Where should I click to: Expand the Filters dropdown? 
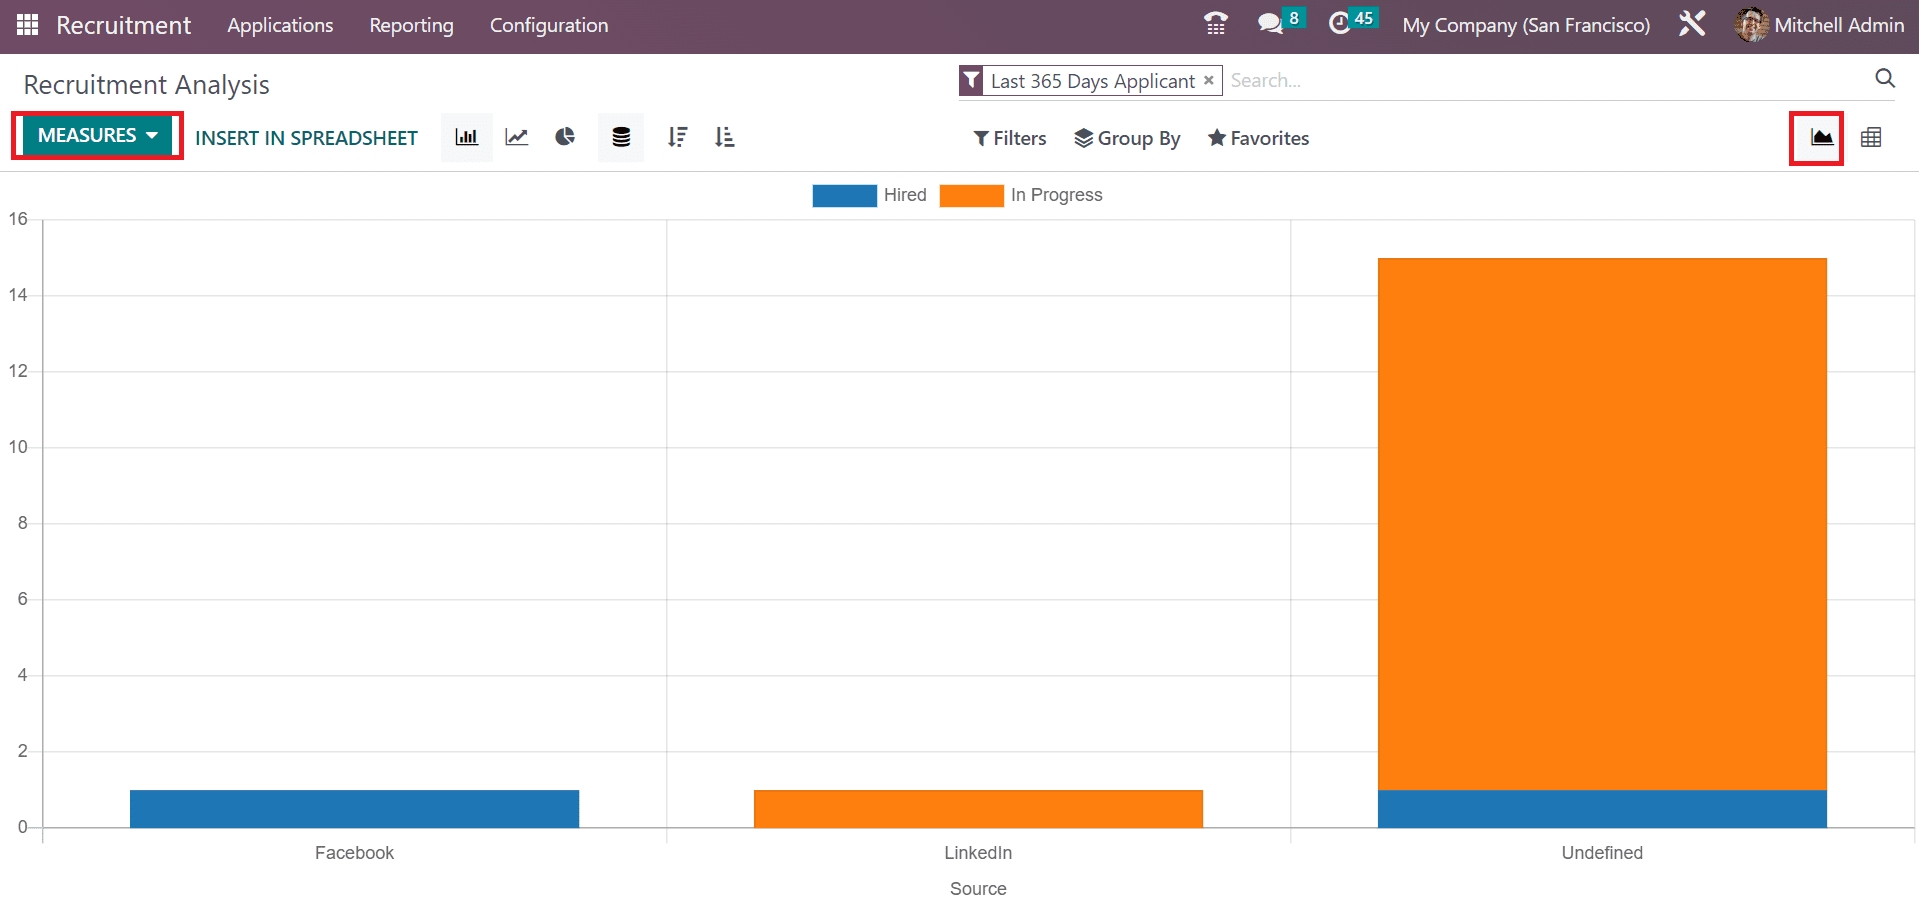point(1010,138)
